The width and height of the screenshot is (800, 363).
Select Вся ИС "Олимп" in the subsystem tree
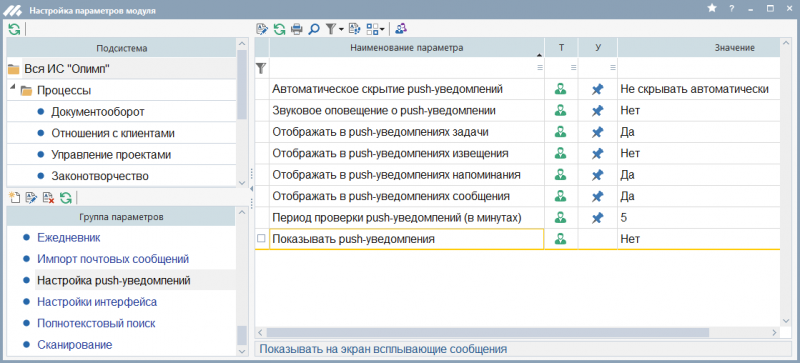(66, 69)
